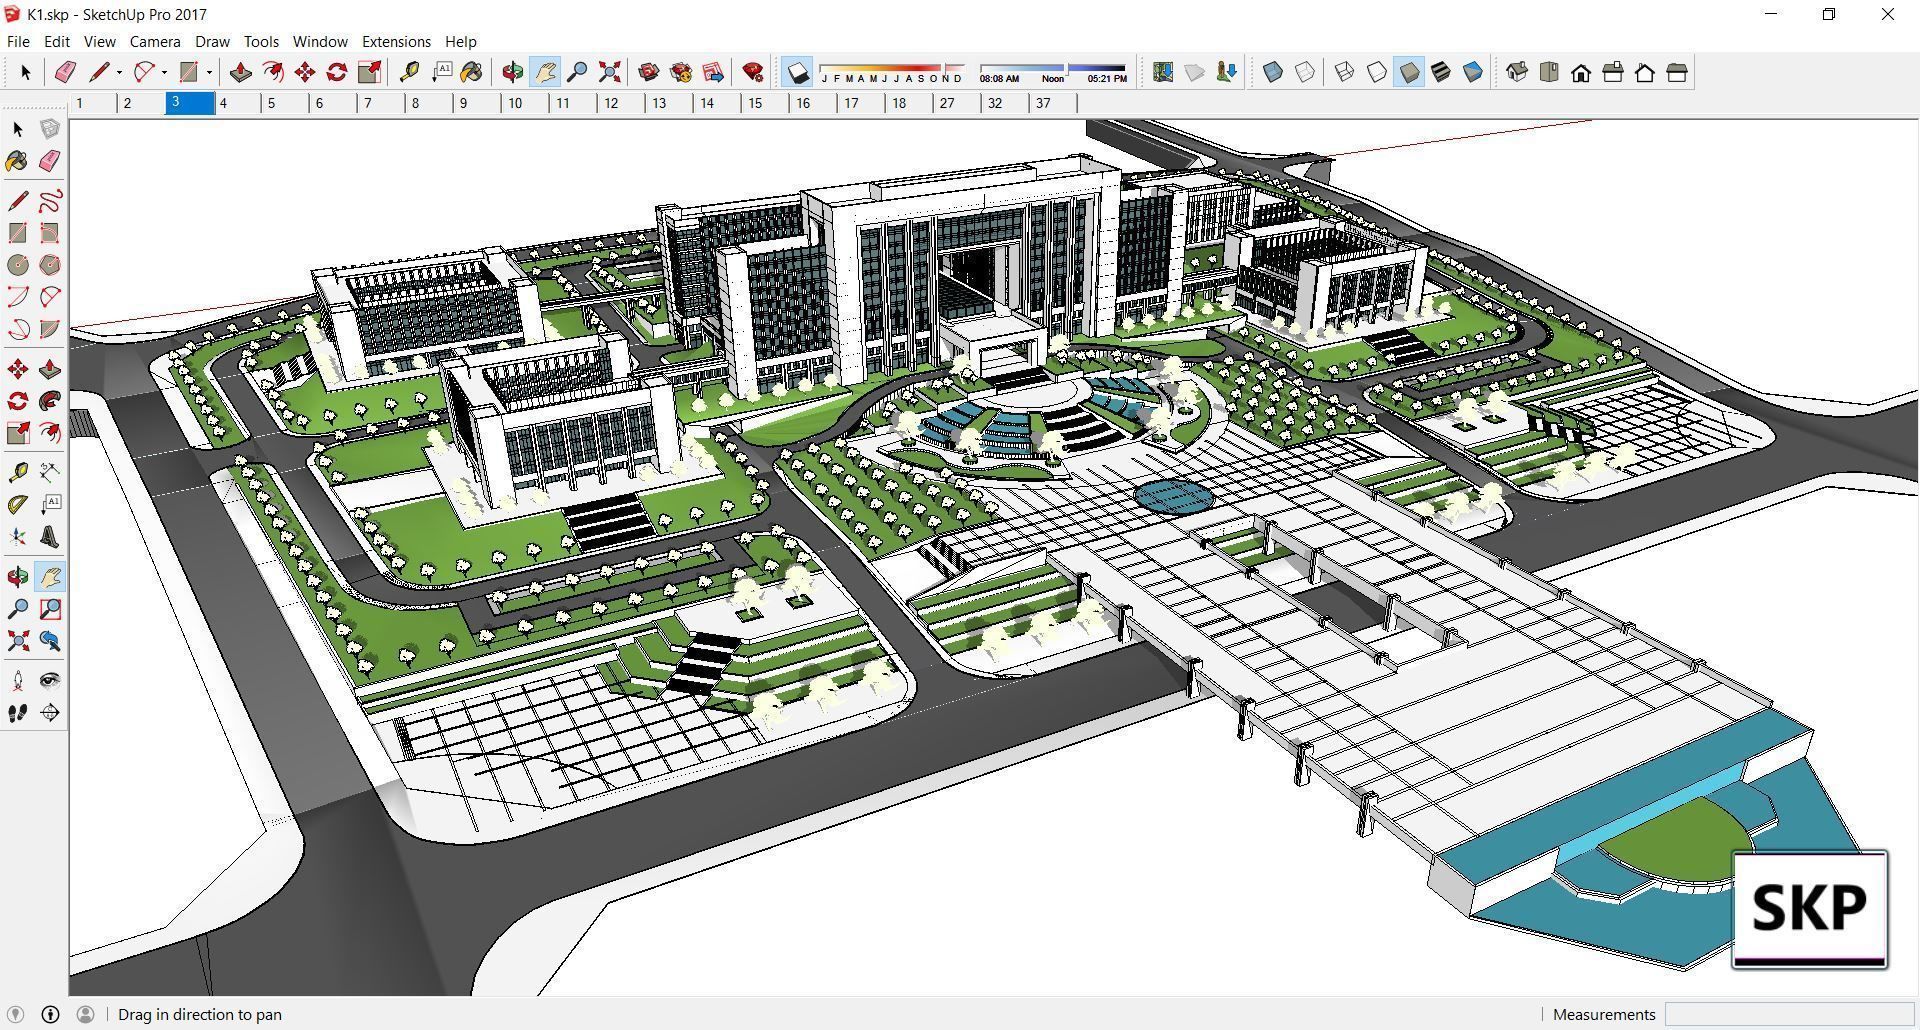1920x1030 pixels.
Task: Select the Pie tool
Action: click(x=50, y=329)
